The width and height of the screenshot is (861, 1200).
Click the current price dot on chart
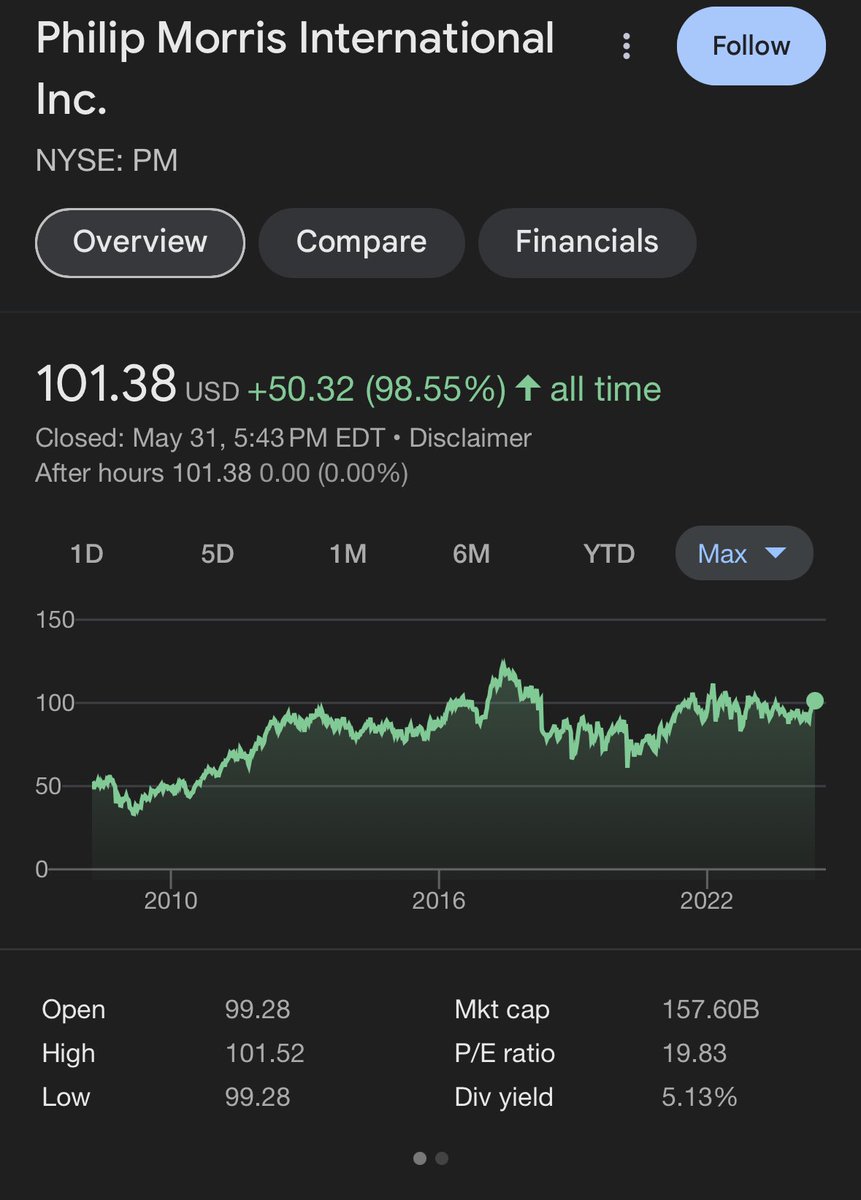point(815,701)
